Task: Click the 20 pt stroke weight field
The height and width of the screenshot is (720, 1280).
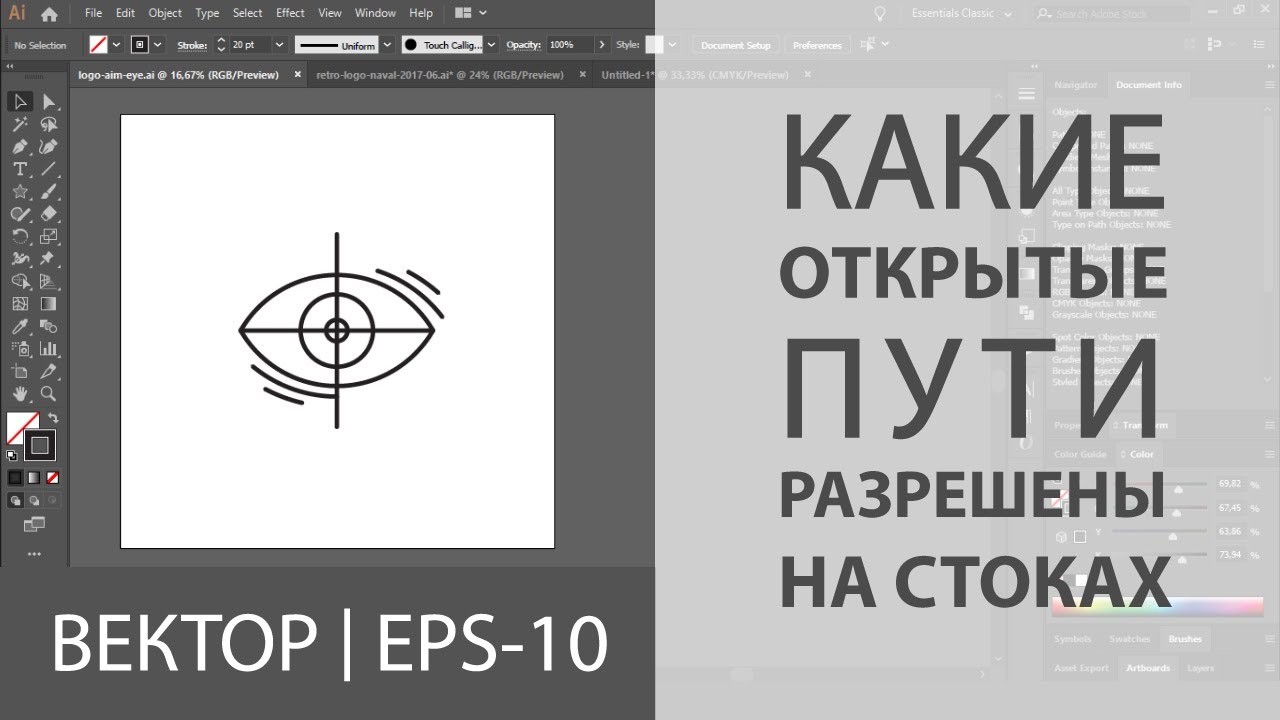Action: click(250, 45)
